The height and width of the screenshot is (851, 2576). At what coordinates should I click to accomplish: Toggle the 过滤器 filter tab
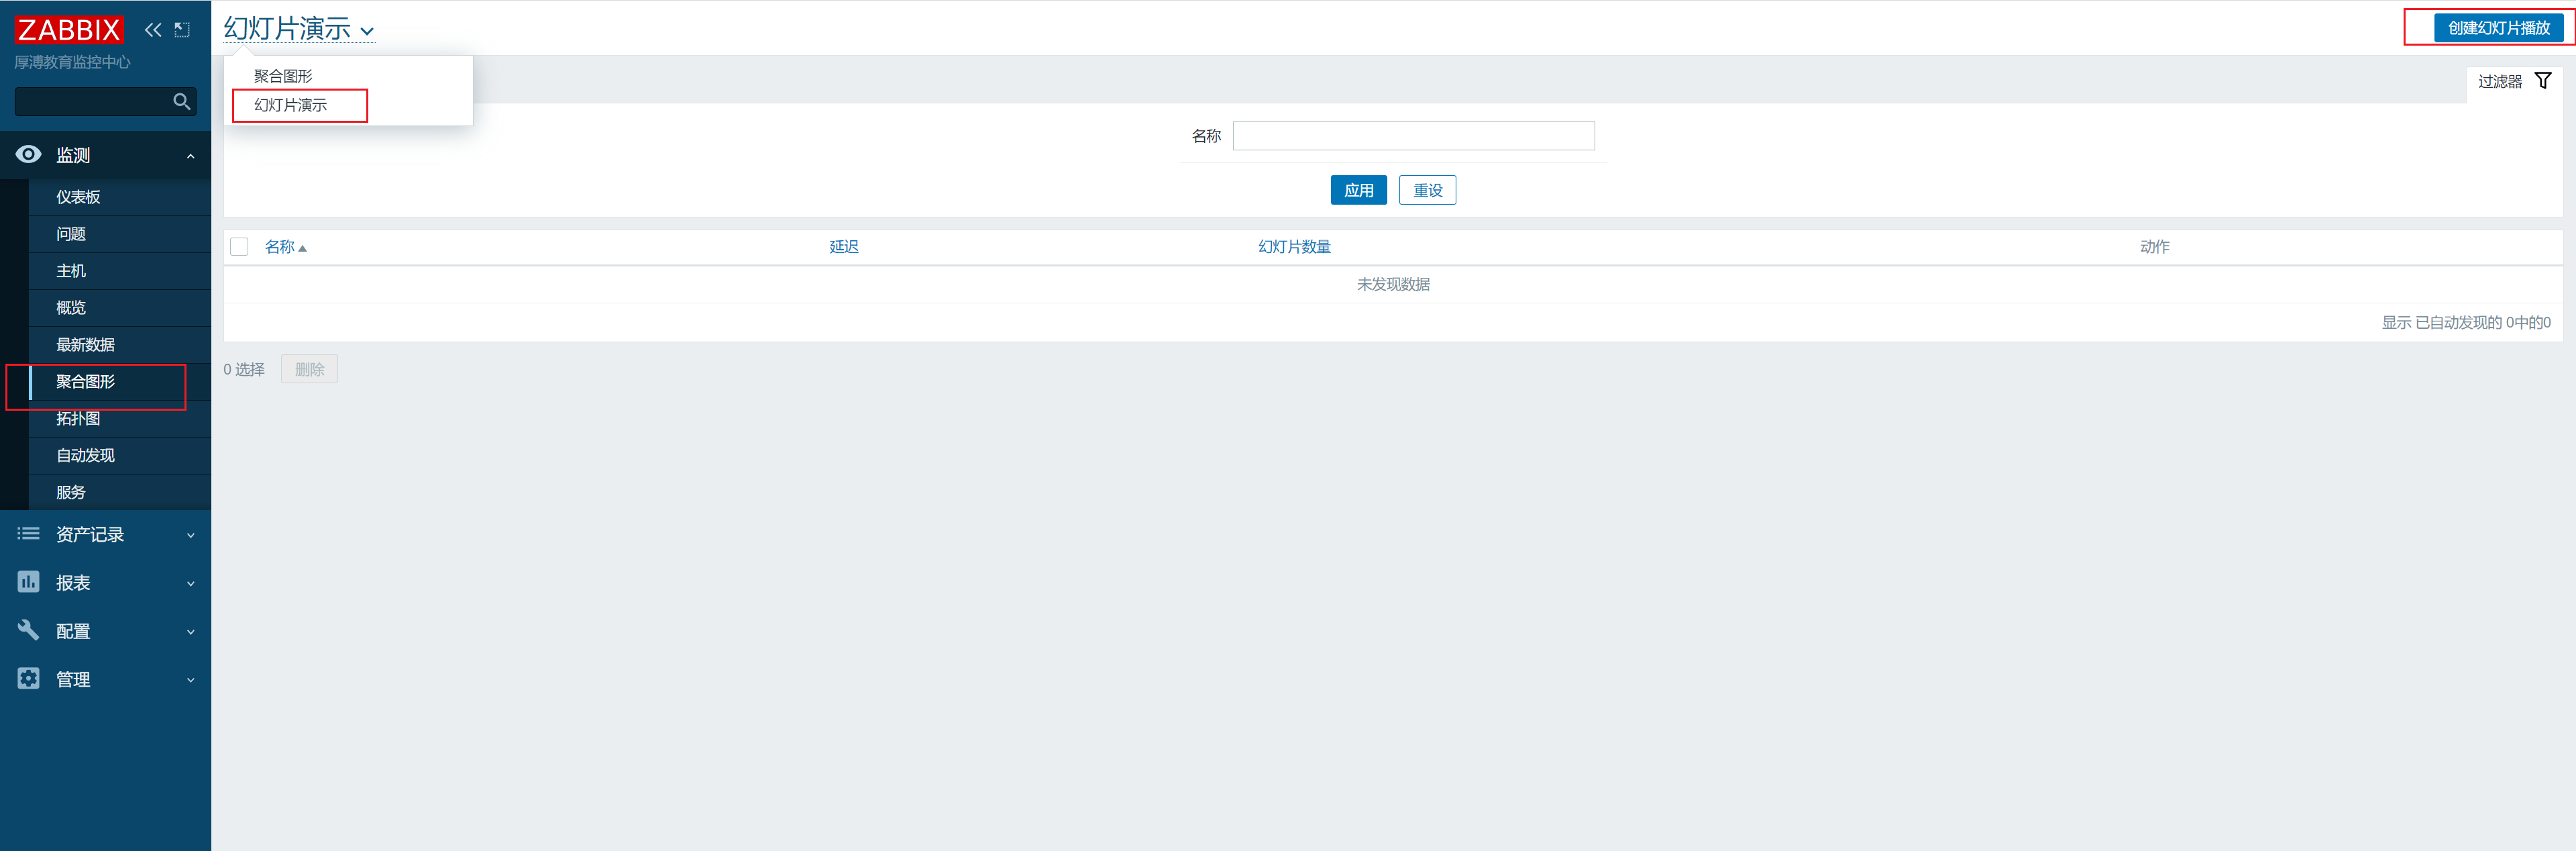[x=2514, y=82]
